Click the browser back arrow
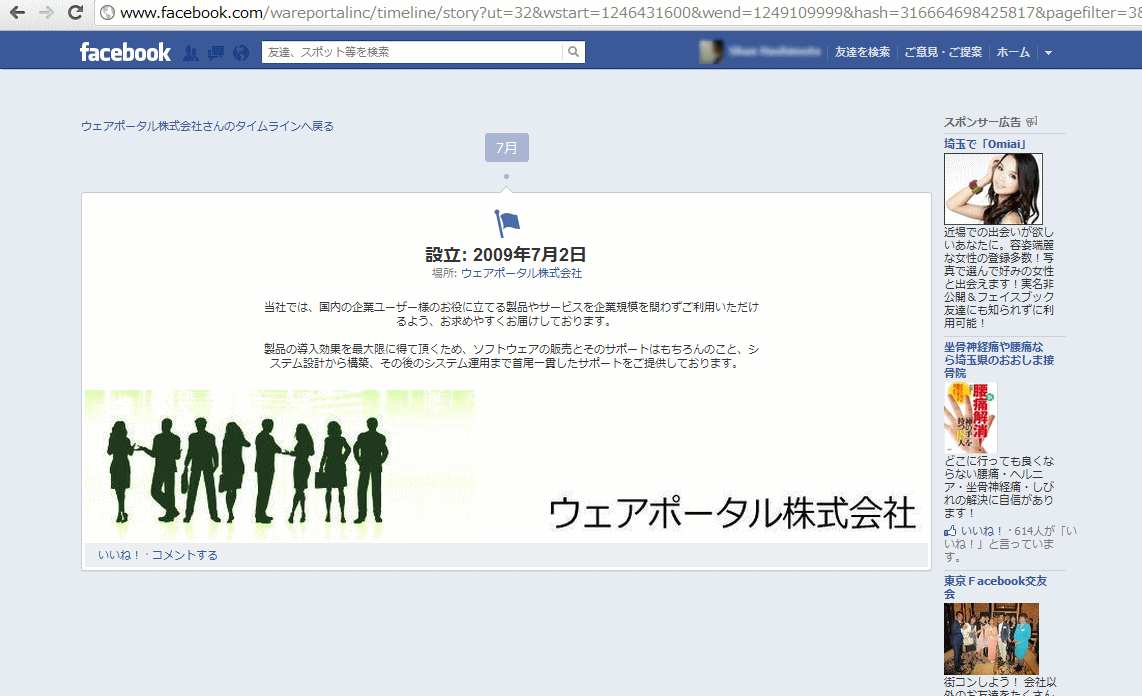The width and height of the screenshot is (1142, 696). tap(17, 12)
